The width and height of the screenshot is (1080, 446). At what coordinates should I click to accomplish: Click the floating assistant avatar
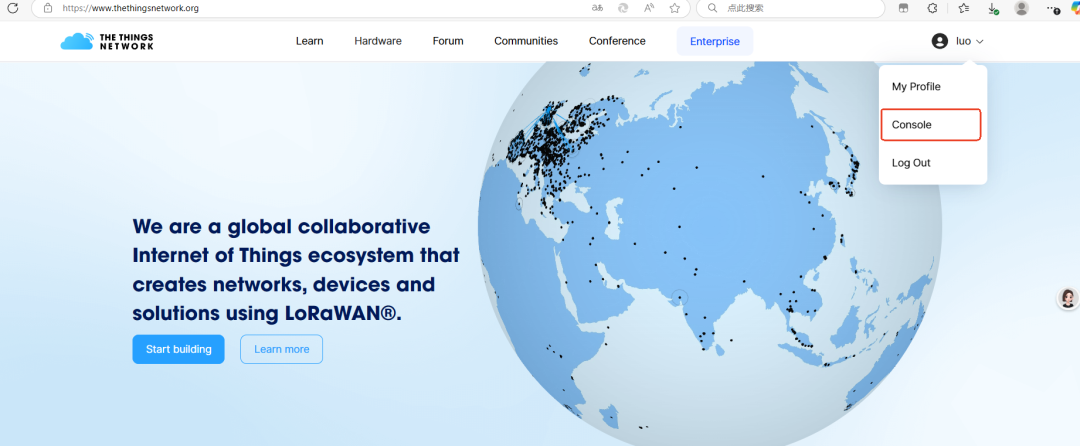point(1068,298)
